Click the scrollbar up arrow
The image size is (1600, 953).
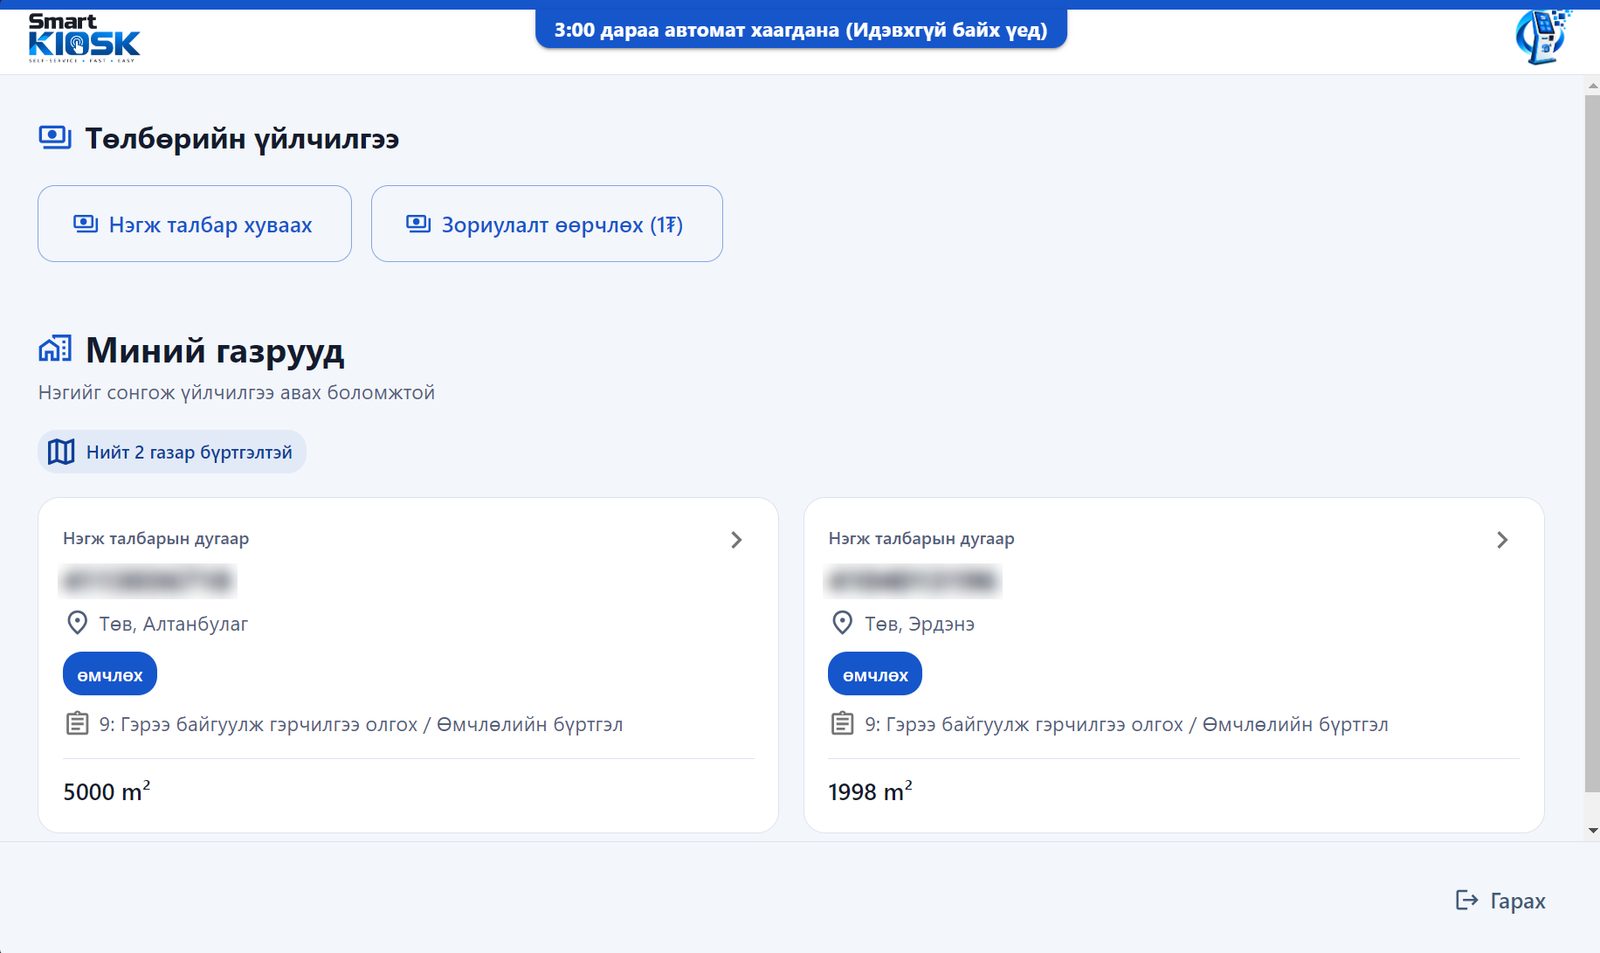[x=1592, y=86]
